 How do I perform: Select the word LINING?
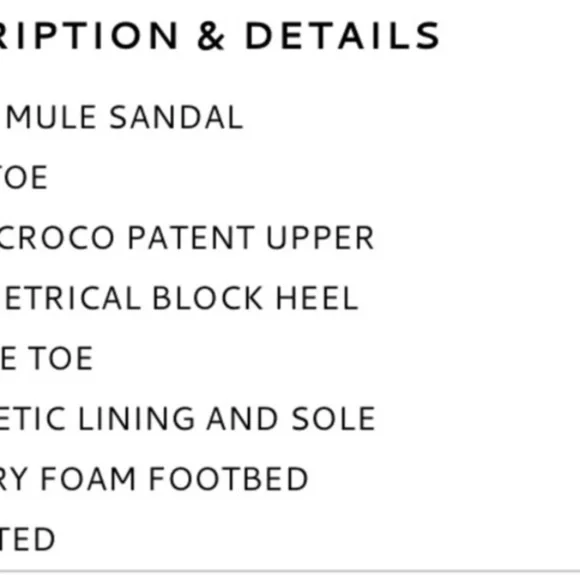136,418
